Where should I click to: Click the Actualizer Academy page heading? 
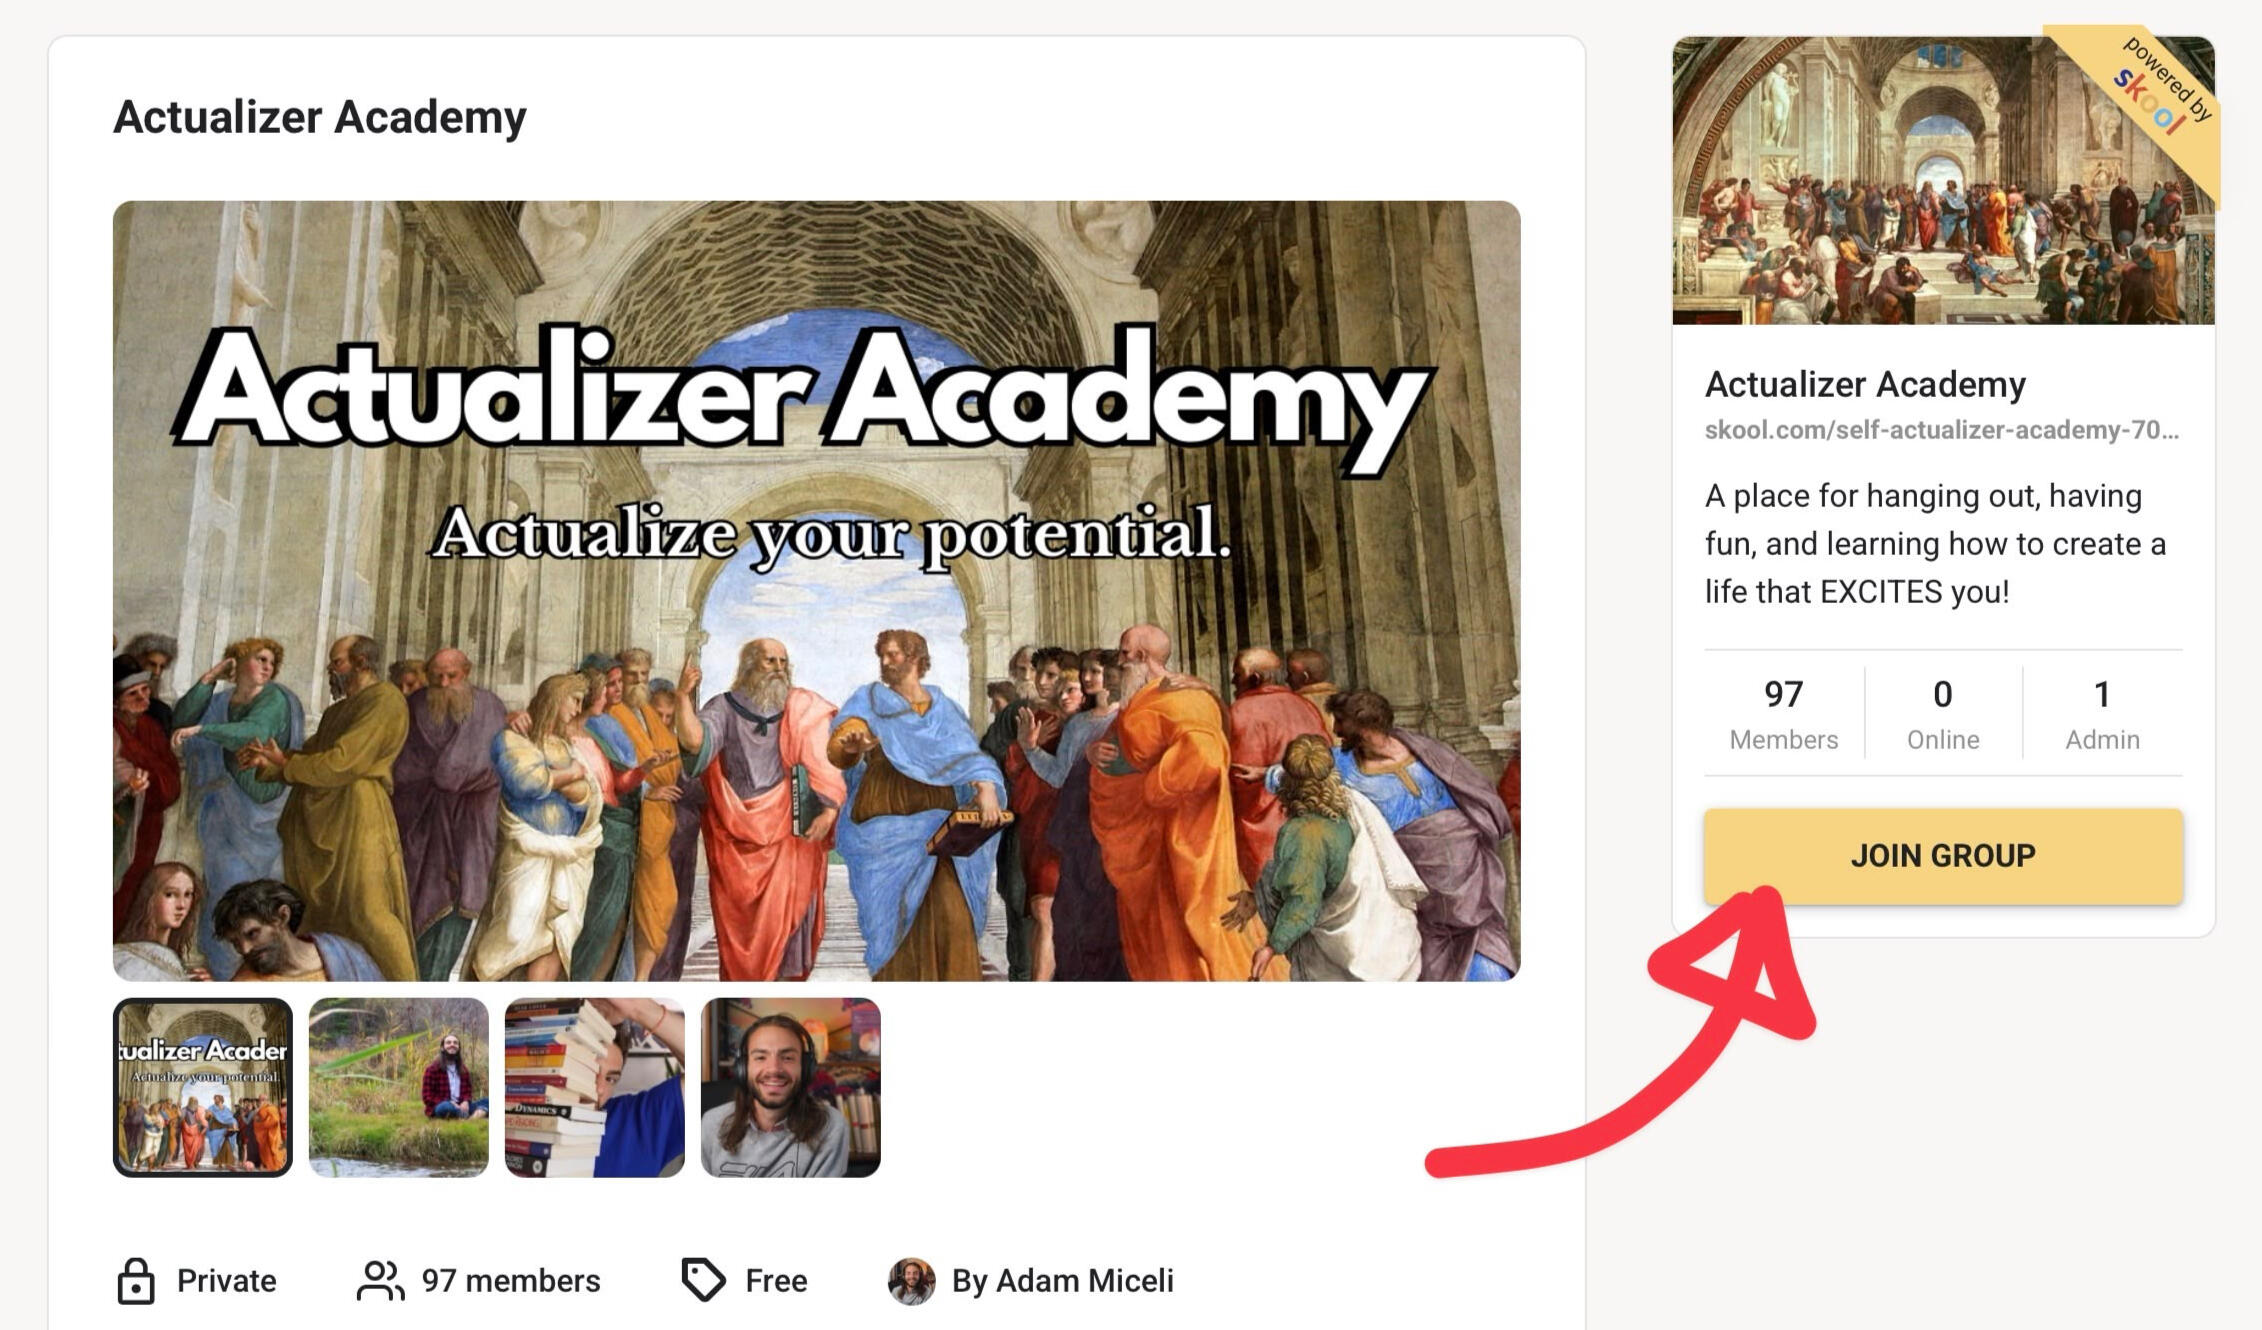[x=320, y=117]
